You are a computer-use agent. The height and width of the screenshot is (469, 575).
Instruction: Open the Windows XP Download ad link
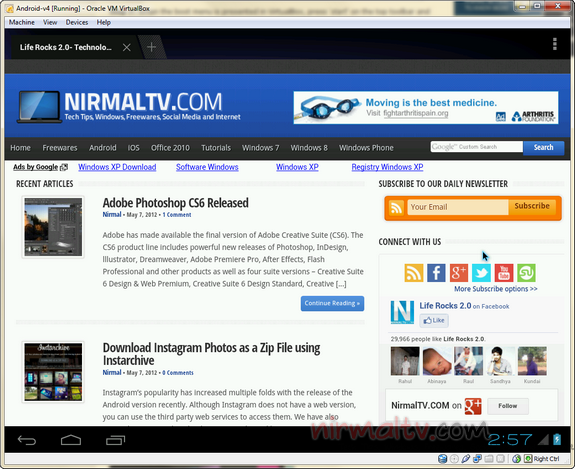[x=117, y=167]
